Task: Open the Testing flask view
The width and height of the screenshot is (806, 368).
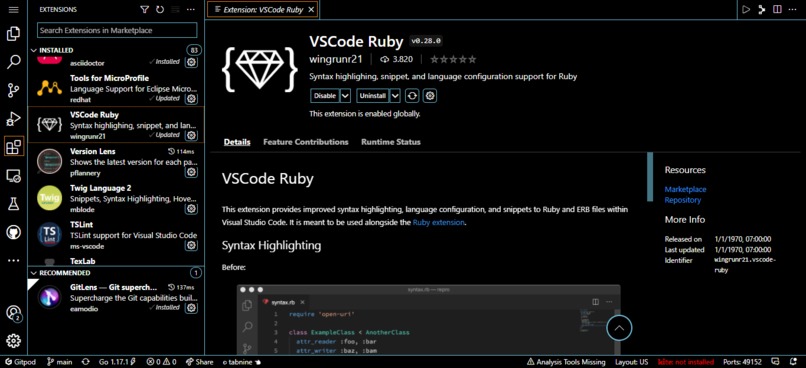Action: 13,204
